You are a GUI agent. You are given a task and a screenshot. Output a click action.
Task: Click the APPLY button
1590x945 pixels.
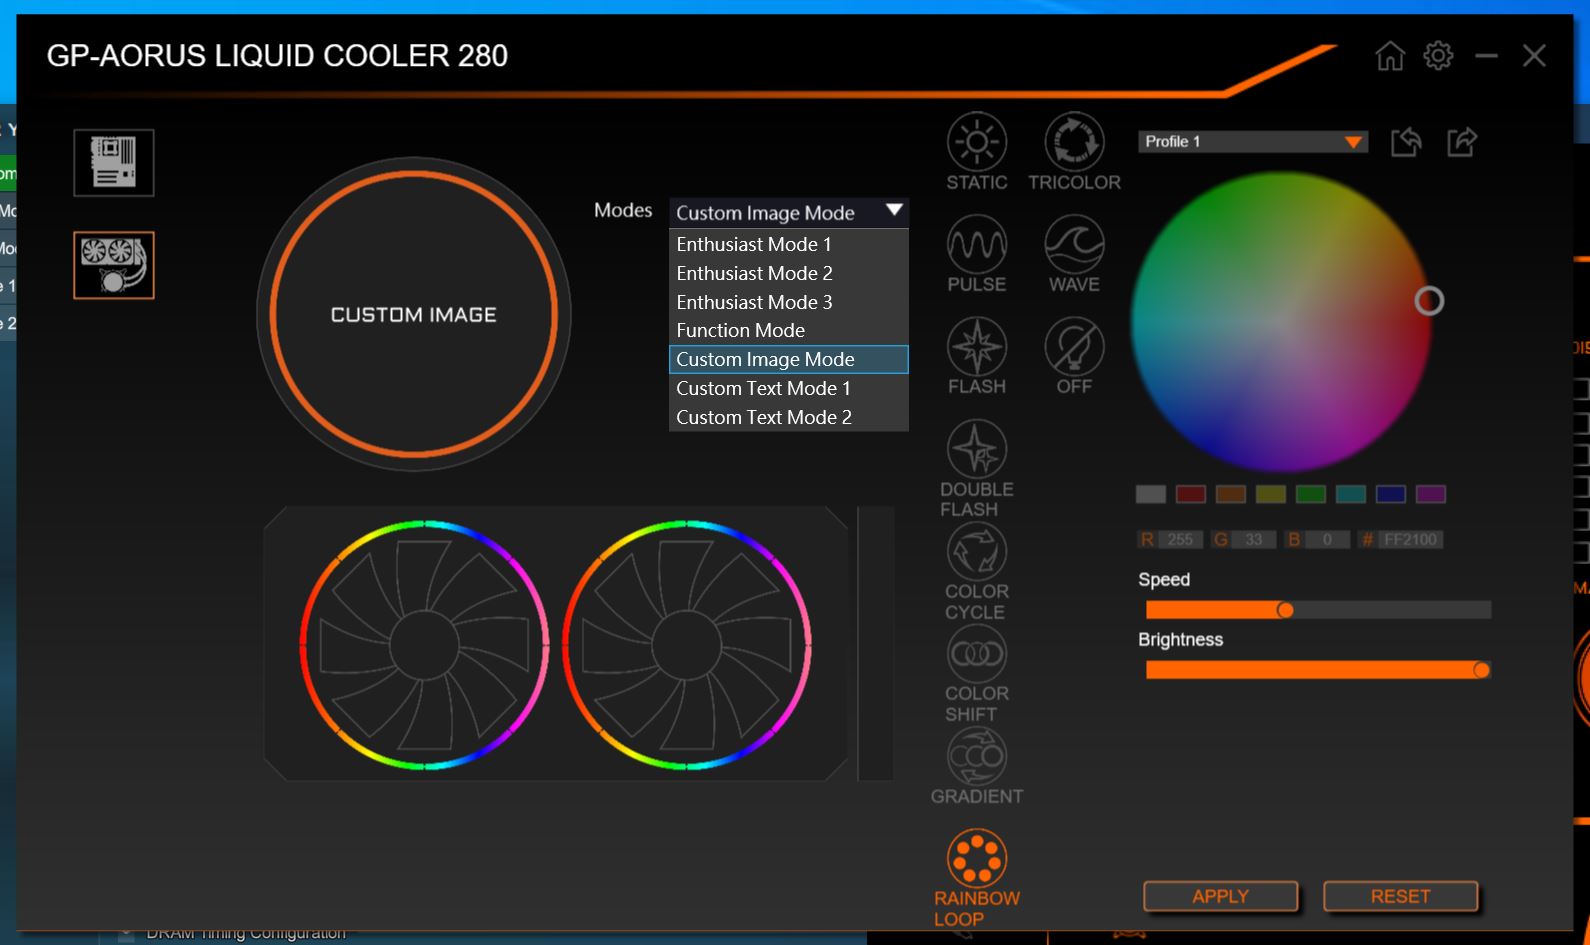click(1220, 896)
